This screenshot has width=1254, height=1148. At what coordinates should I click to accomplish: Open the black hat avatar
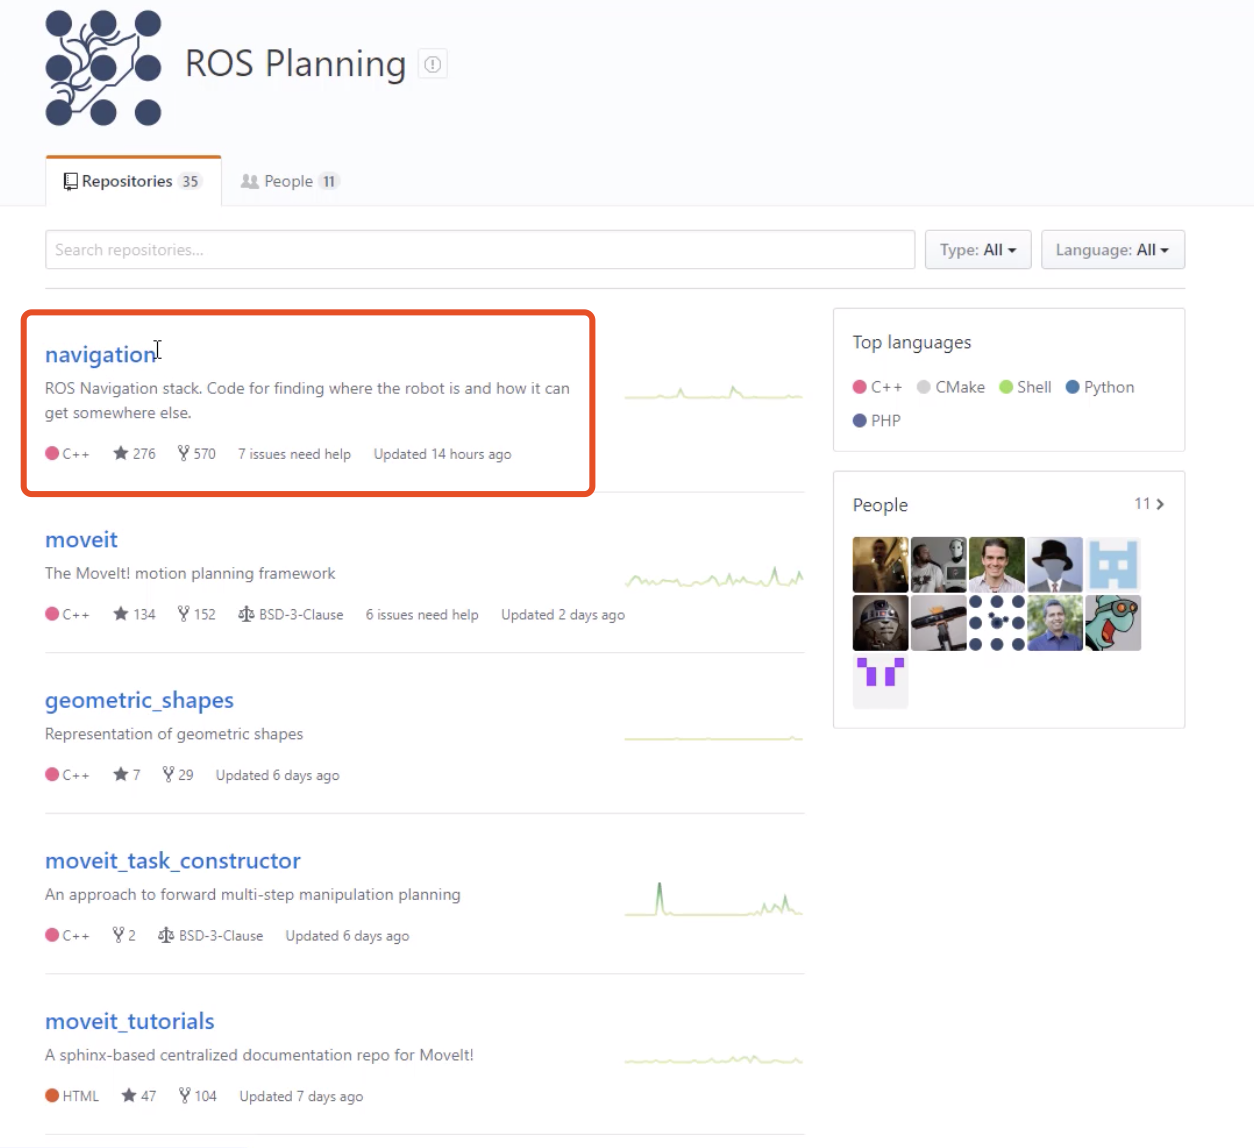point(1054,564)
